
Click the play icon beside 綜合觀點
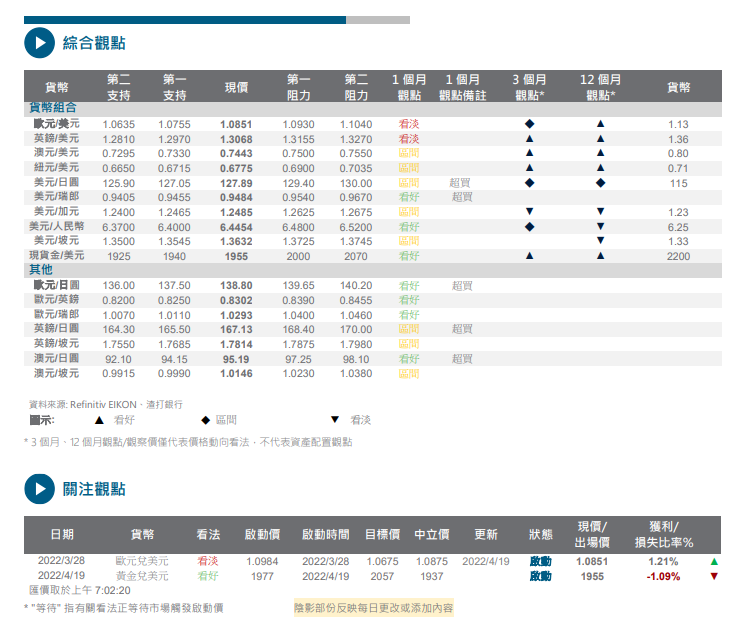pyautogui.click(x=38, y=43)
